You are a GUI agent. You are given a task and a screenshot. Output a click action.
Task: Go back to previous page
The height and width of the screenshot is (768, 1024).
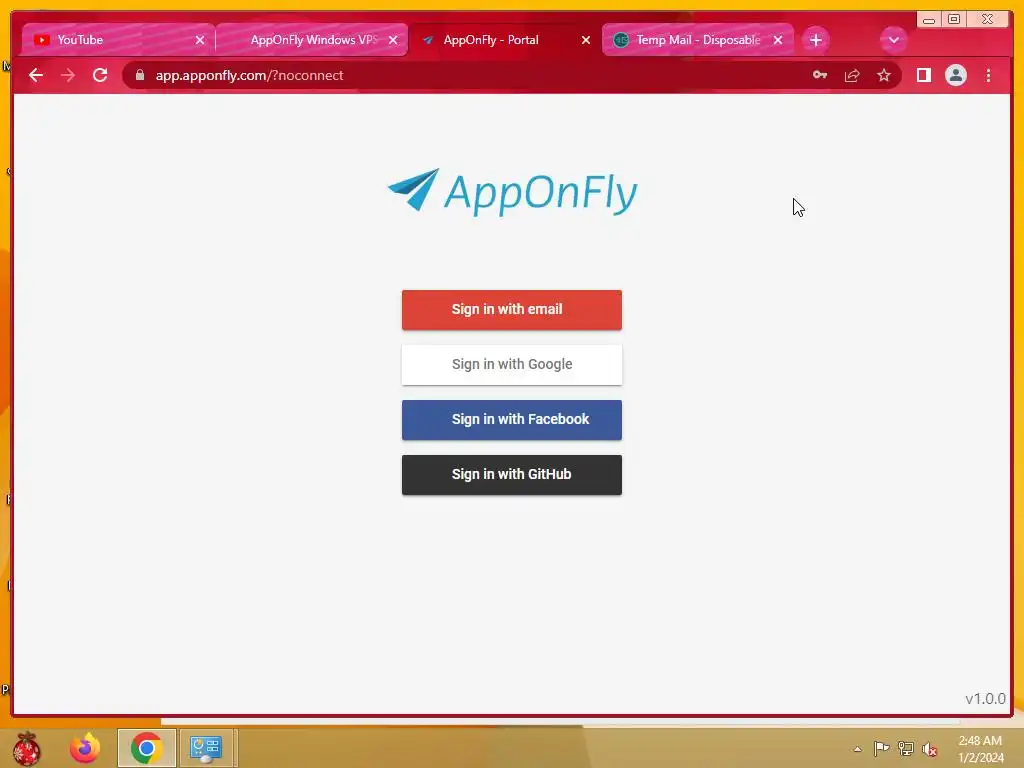click(36, 75)
